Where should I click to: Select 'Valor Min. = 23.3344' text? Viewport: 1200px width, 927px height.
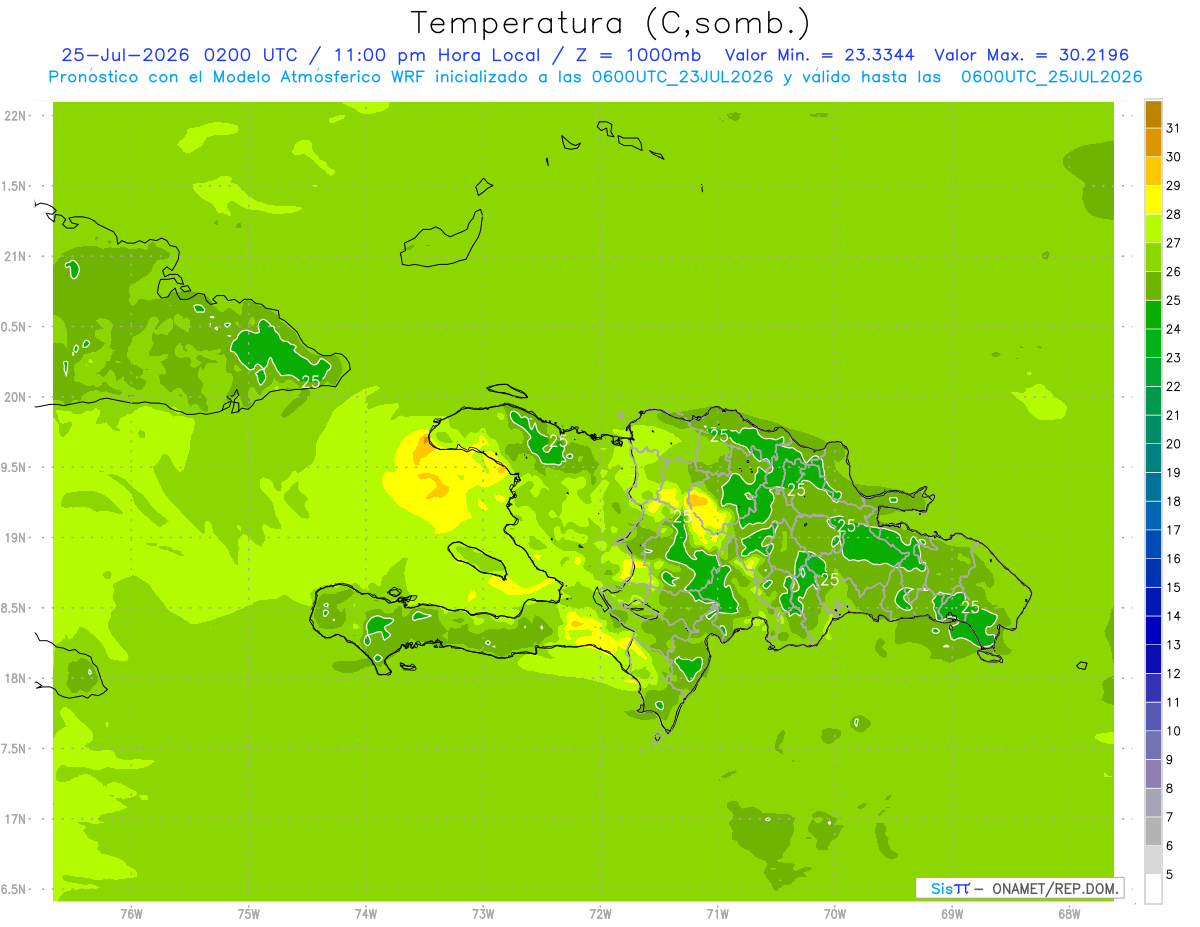click(x=819, y=55)
